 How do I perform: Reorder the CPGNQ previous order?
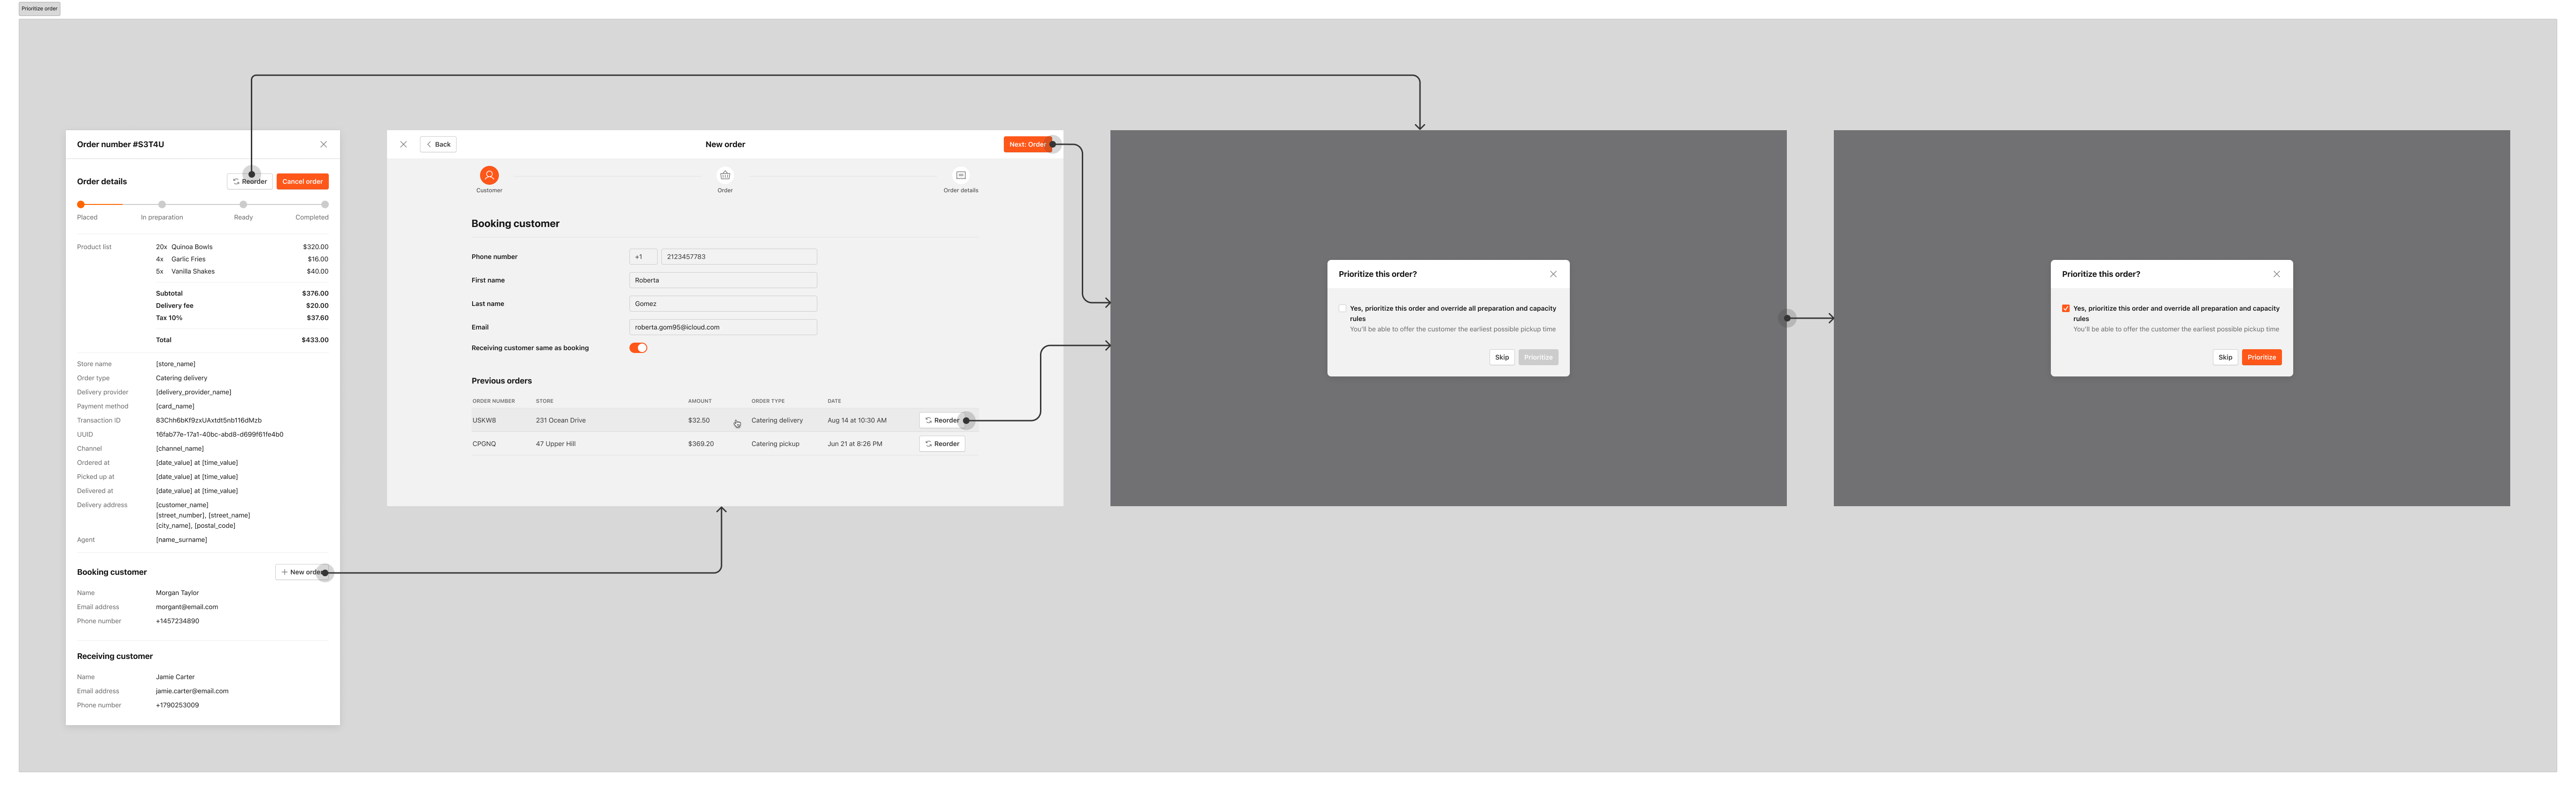pos(942,444)
